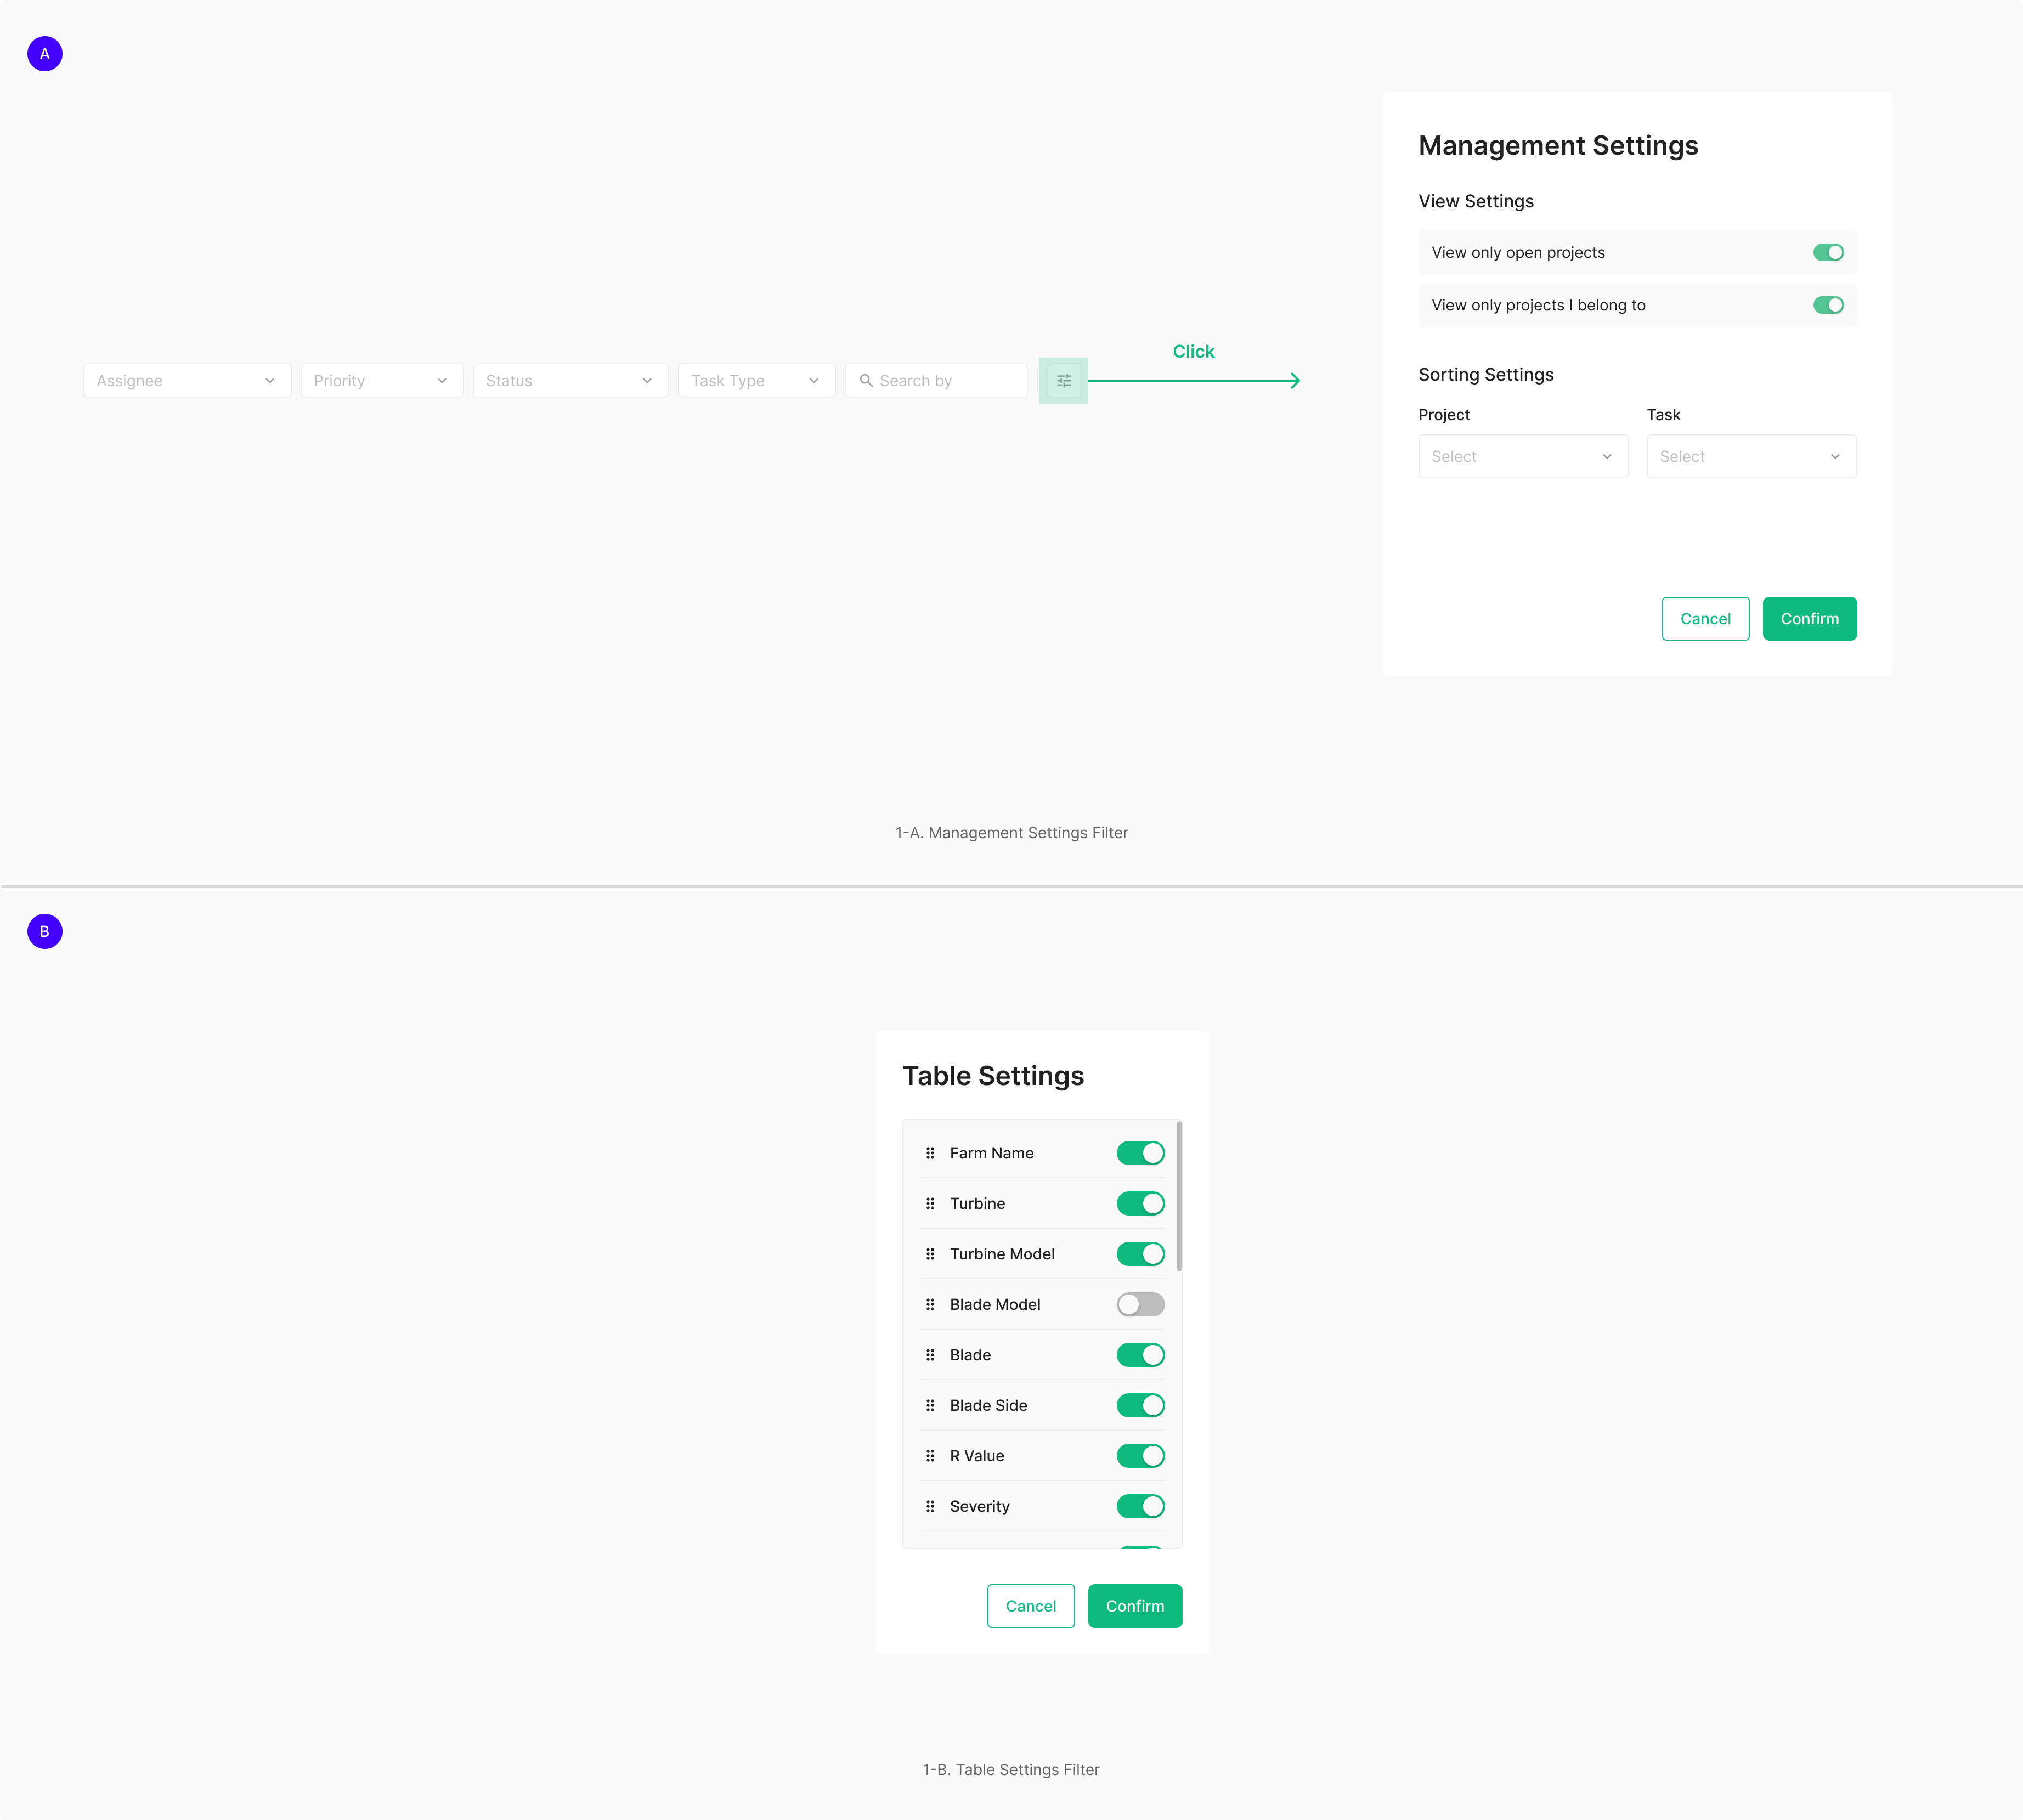This screenshot has height=1820, width=2023.
Task: Toggle View only open projects switch
Action: point(1827,253)
